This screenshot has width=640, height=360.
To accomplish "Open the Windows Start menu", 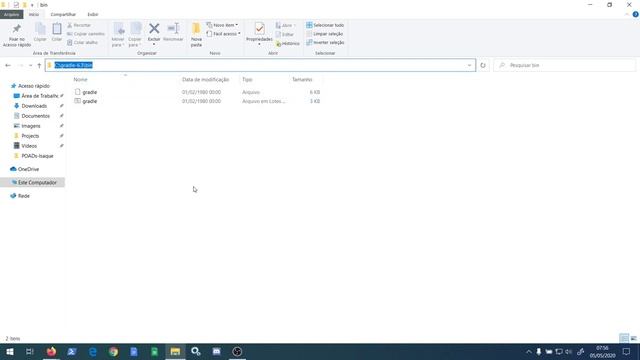I will 9,351.
